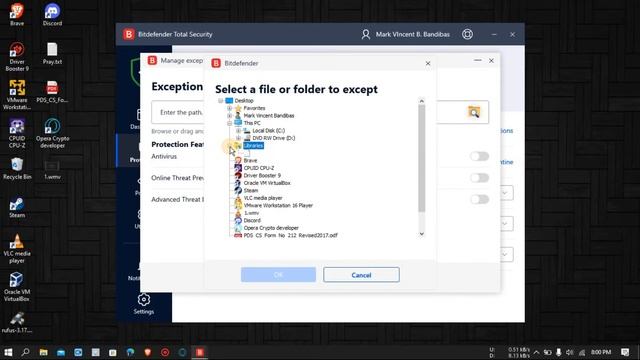640x360 pixels.
Task: Open the folder browse icon in the path field
Action: coord(474,112)
